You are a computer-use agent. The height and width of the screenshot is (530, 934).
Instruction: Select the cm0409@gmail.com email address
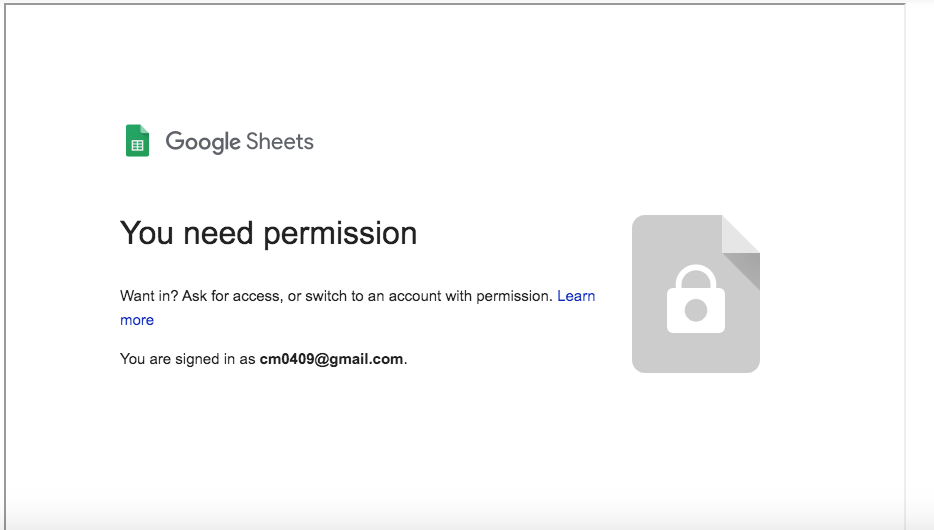(331, 359)
